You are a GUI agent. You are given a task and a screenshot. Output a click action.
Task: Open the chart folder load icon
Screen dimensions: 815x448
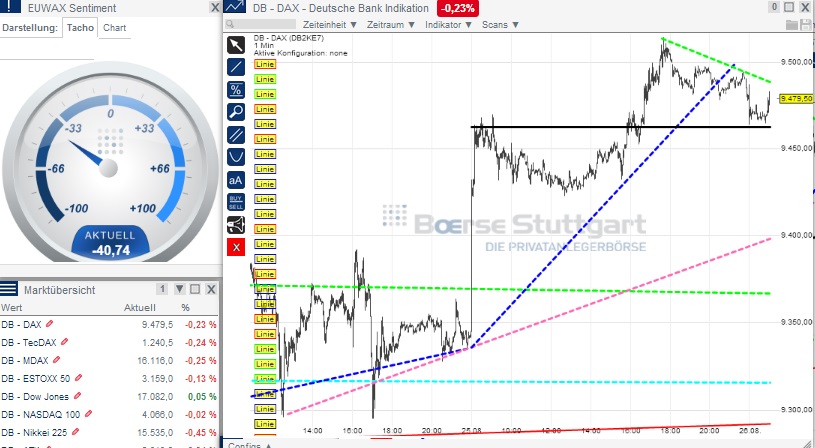point(792,24)
